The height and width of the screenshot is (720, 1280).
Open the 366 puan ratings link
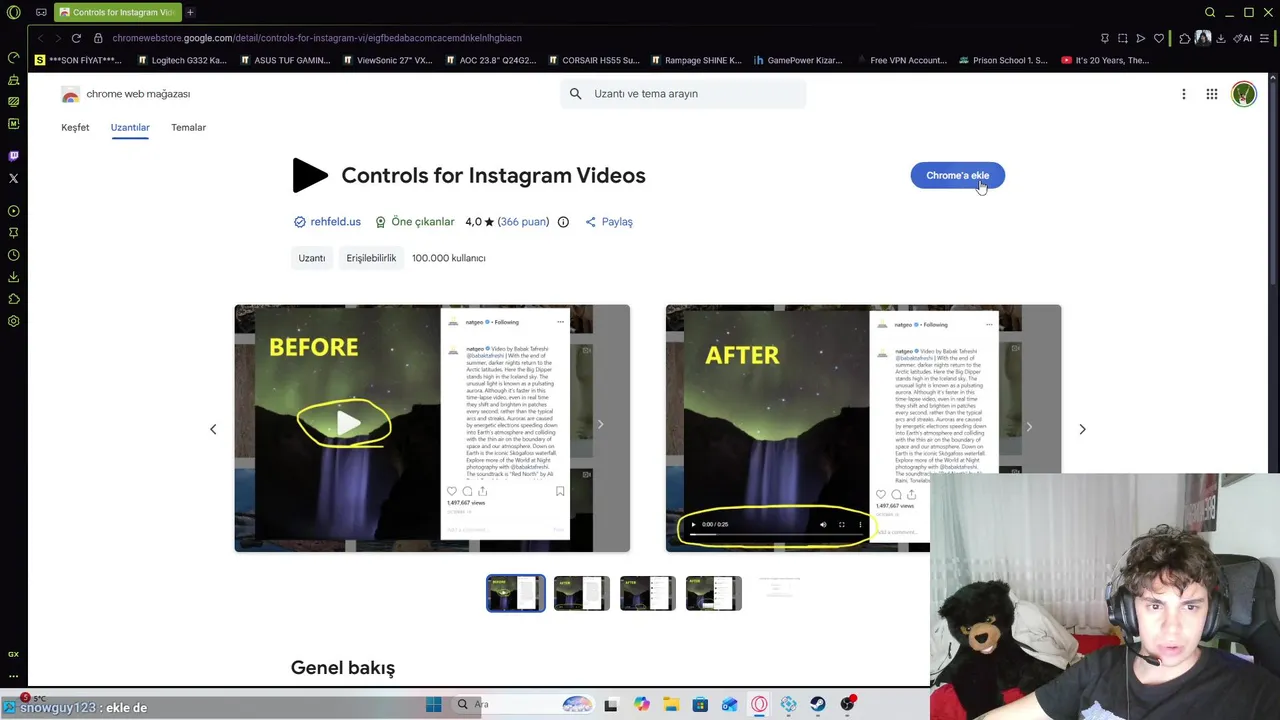click(523, 222)
